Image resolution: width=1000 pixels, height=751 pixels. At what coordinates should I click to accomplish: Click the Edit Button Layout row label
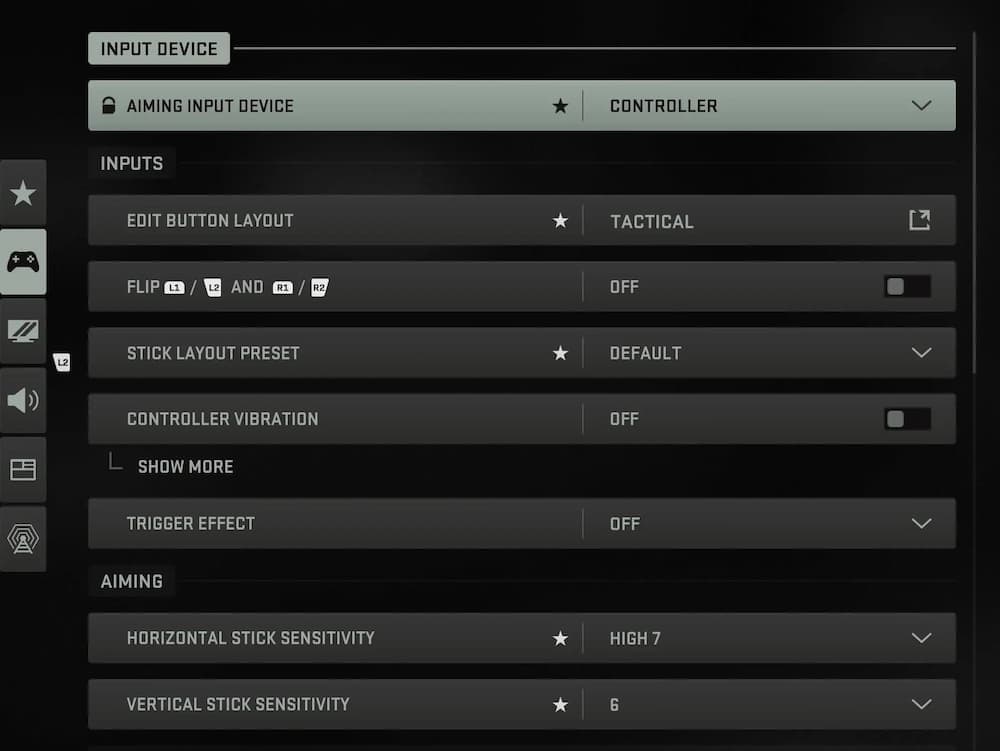click(x=210, y=221)
